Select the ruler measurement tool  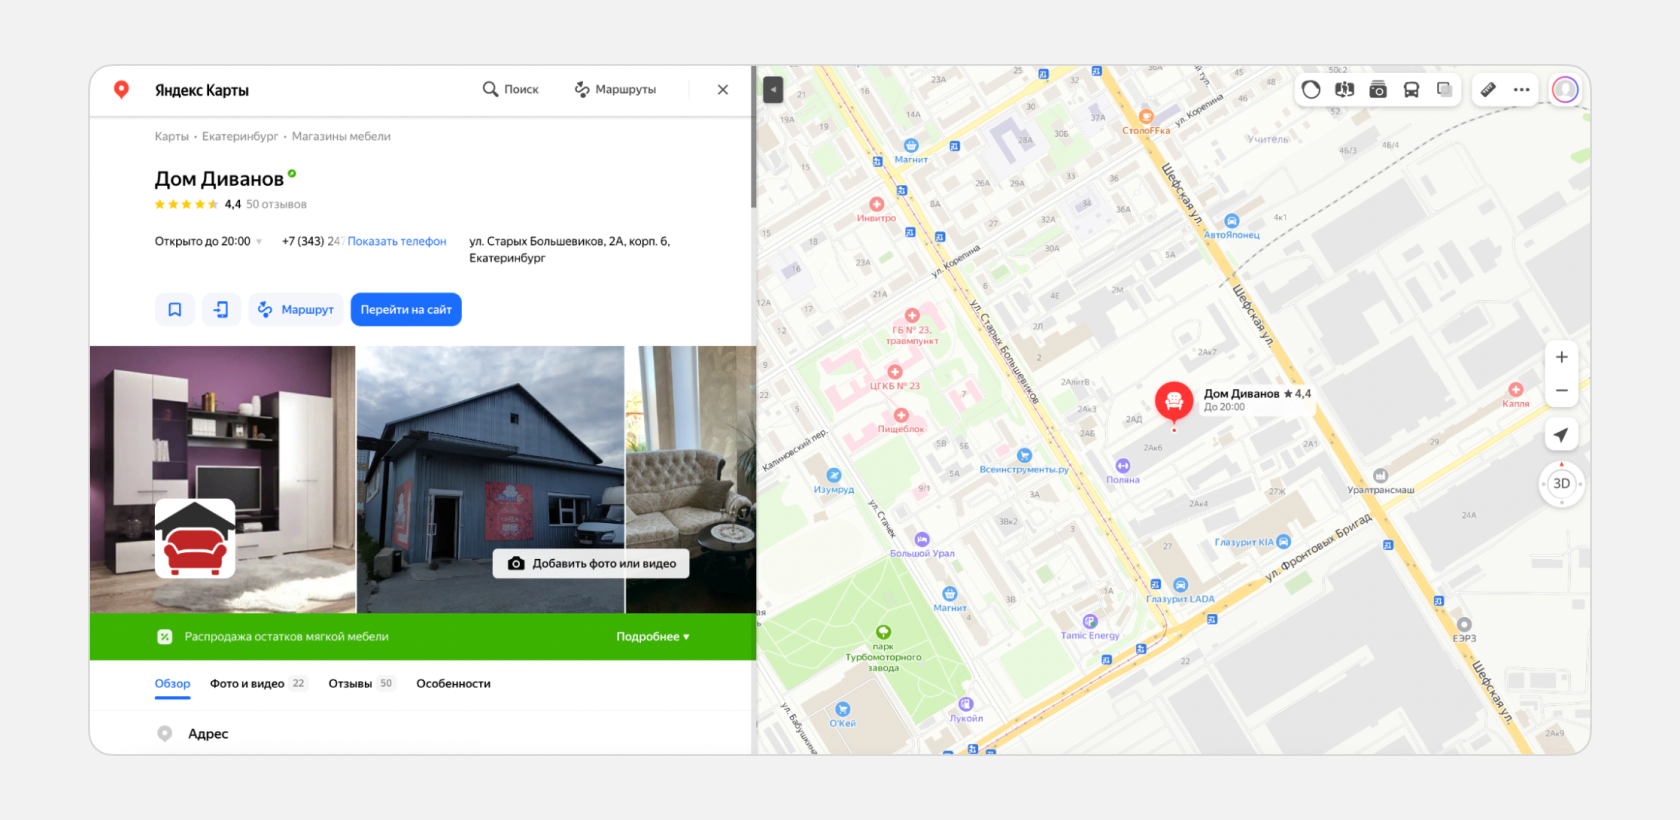pos(1488,90)
